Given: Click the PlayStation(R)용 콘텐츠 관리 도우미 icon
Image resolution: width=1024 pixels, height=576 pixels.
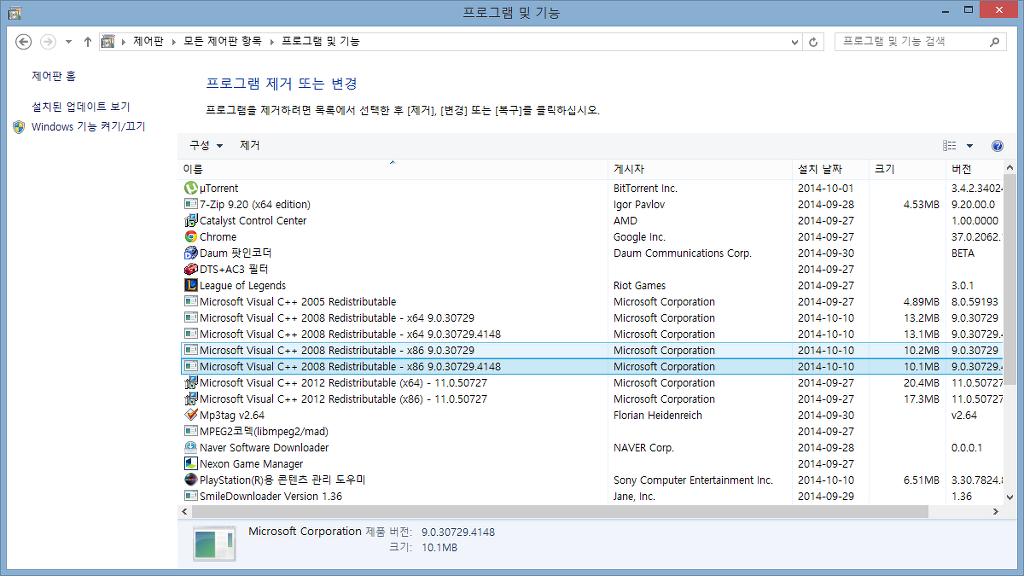Looking at the screenshot, I should pyautogui.click(x=190, y=480).
